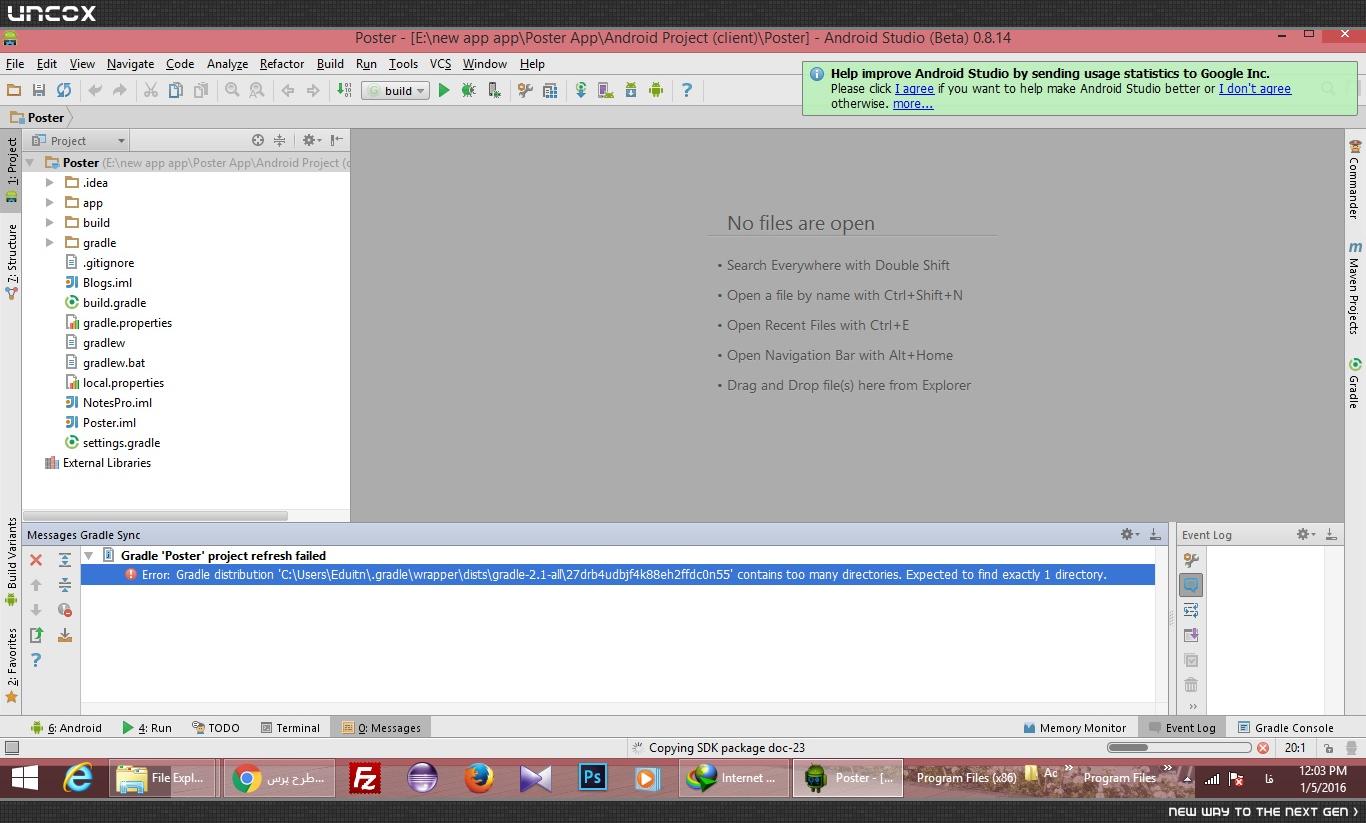Click the Windows Start button
This screenshot has height=823, width=1366.
tap(24, 778)
